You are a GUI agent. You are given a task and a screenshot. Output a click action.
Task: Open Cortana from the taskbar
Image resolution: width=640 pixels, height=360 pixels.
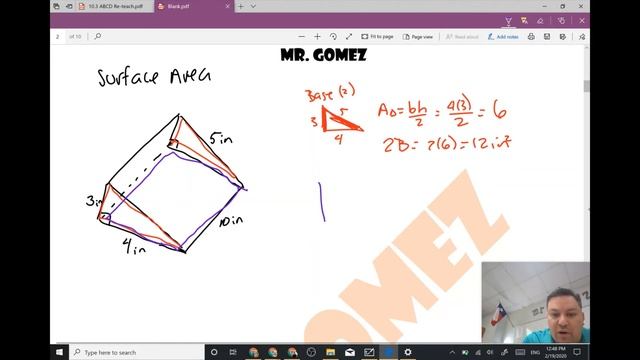click(x=214, y=352)
